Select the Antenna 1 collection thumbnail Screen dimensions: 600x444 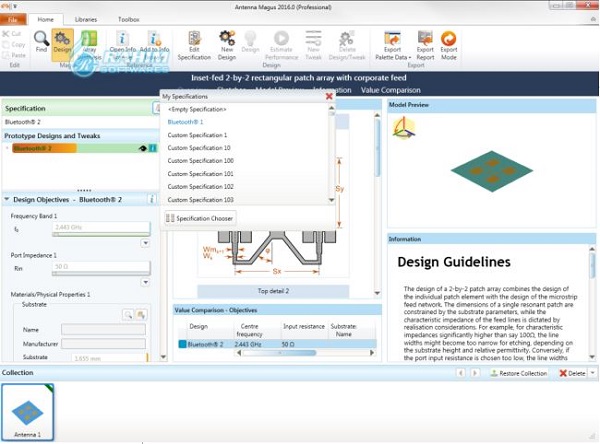tap(28, 412)
